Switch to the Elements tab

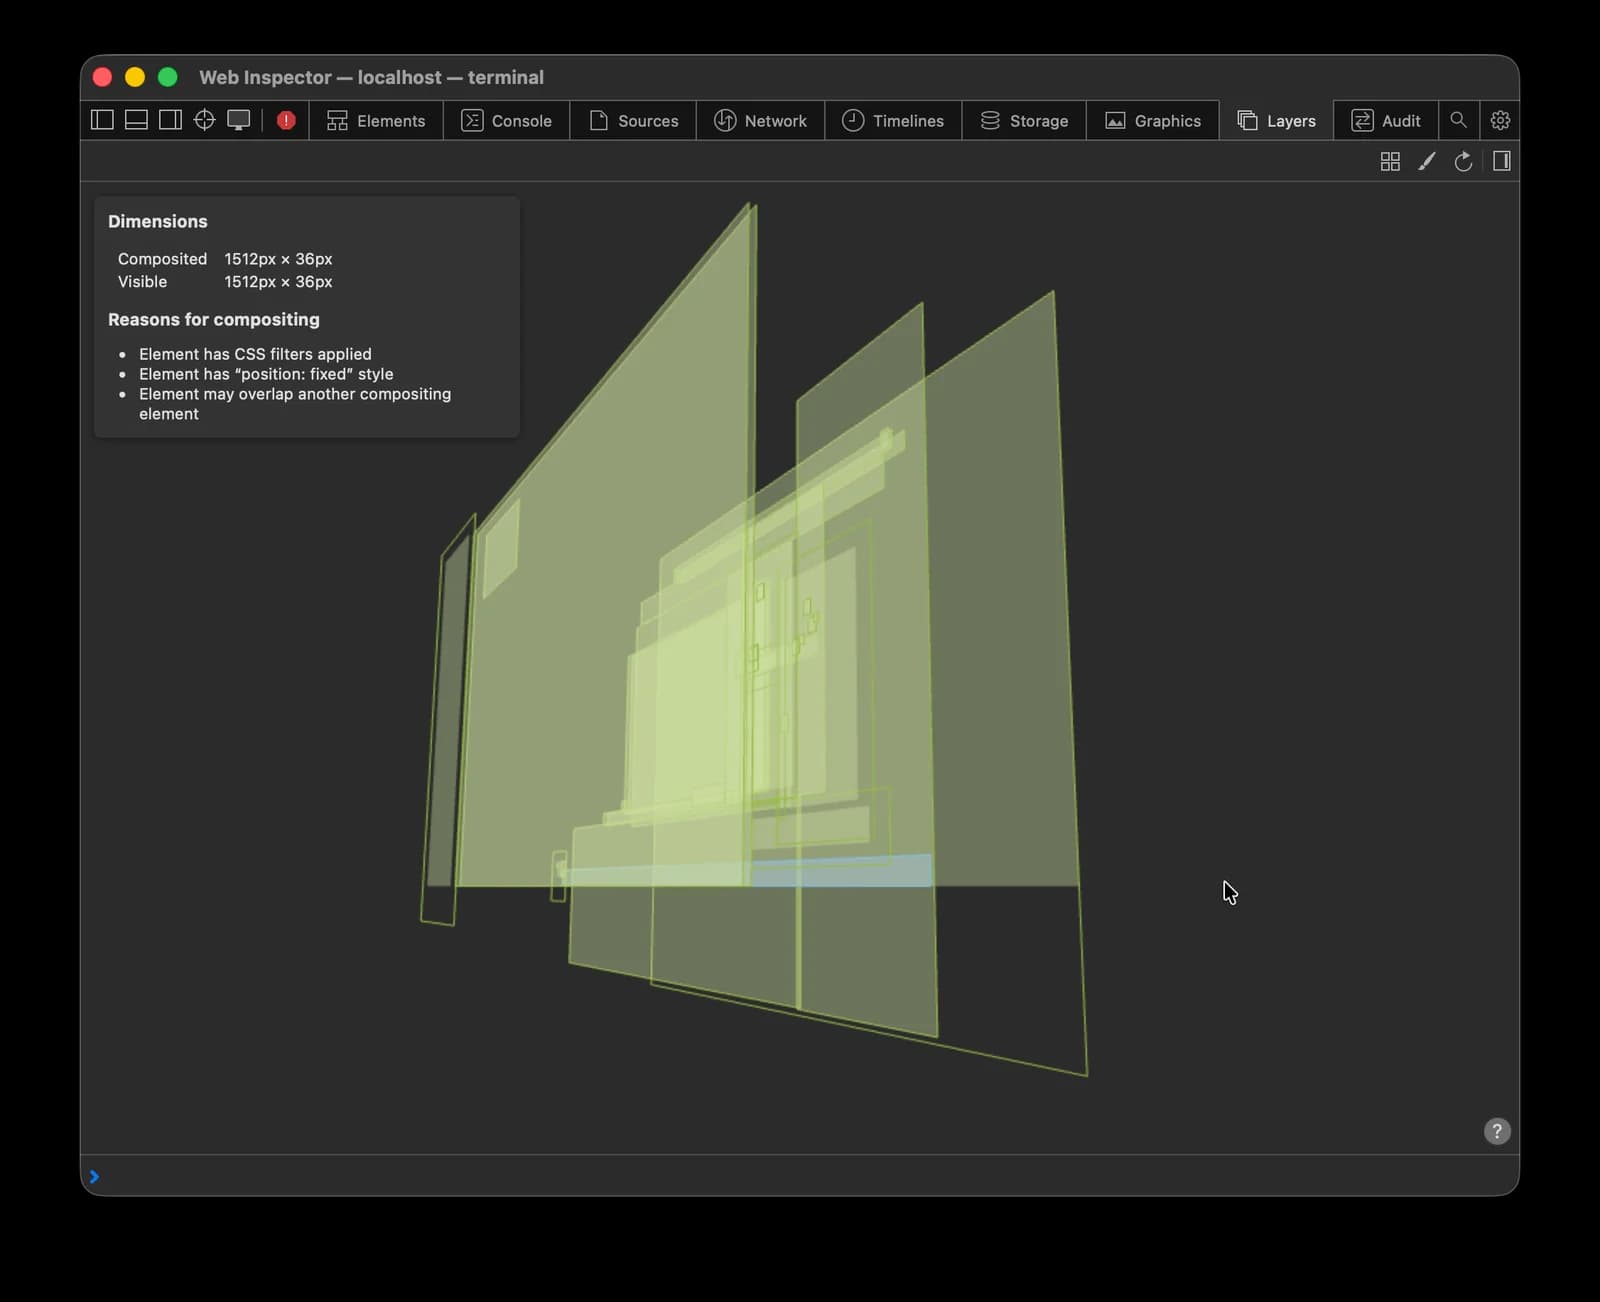[x=376, y=120]
